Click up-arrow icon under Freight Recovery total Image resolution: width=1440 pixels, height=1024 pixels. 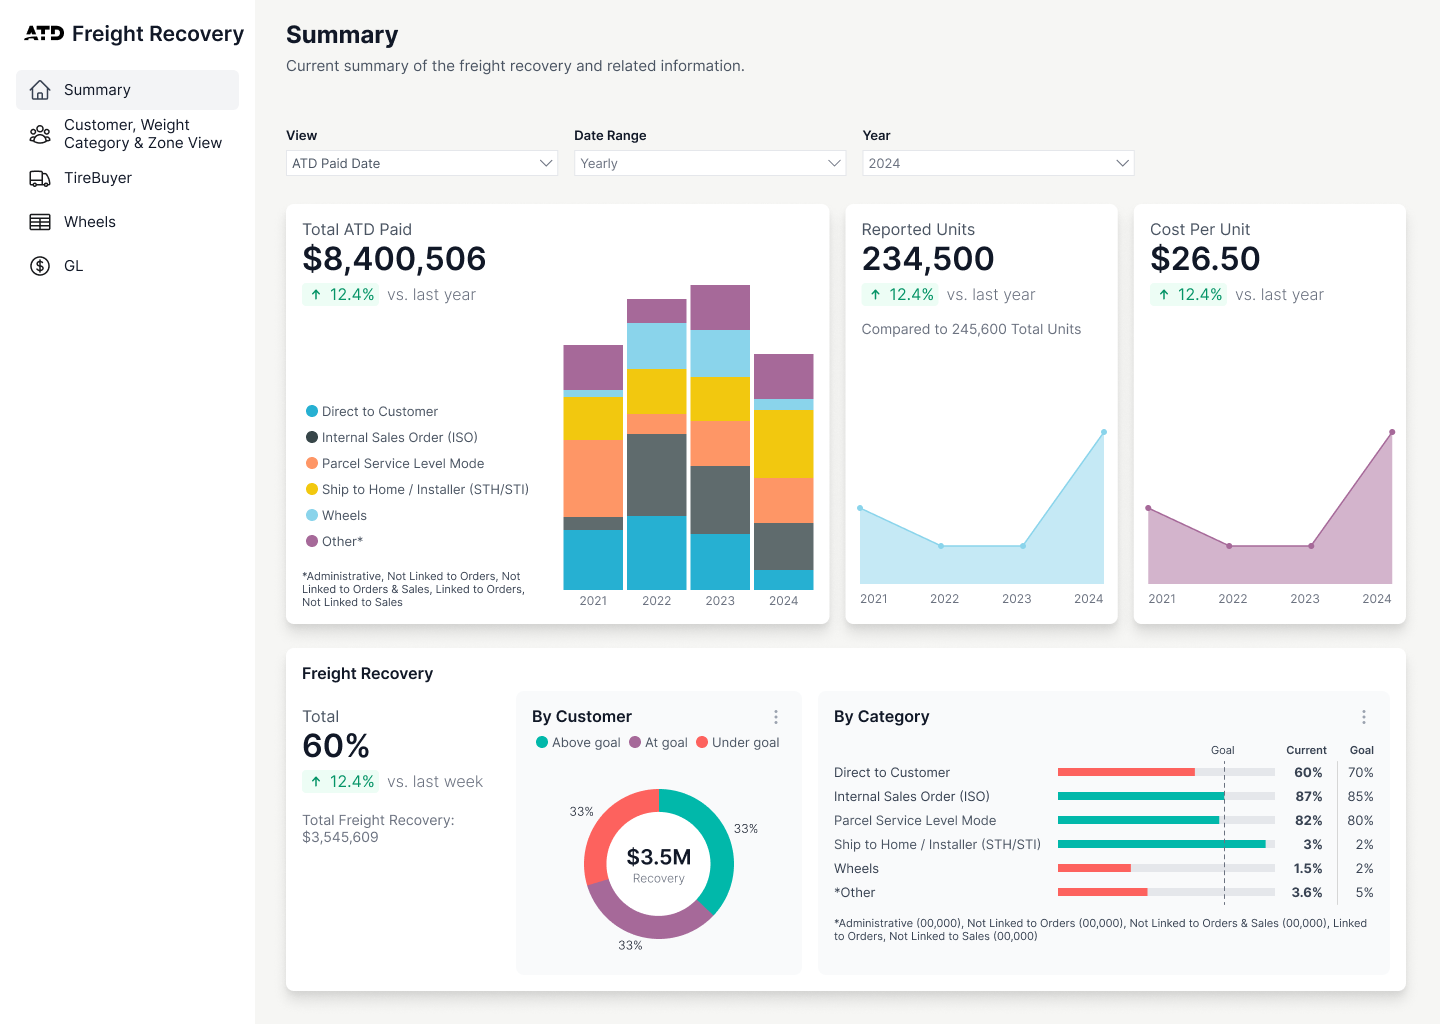(316, 782)
